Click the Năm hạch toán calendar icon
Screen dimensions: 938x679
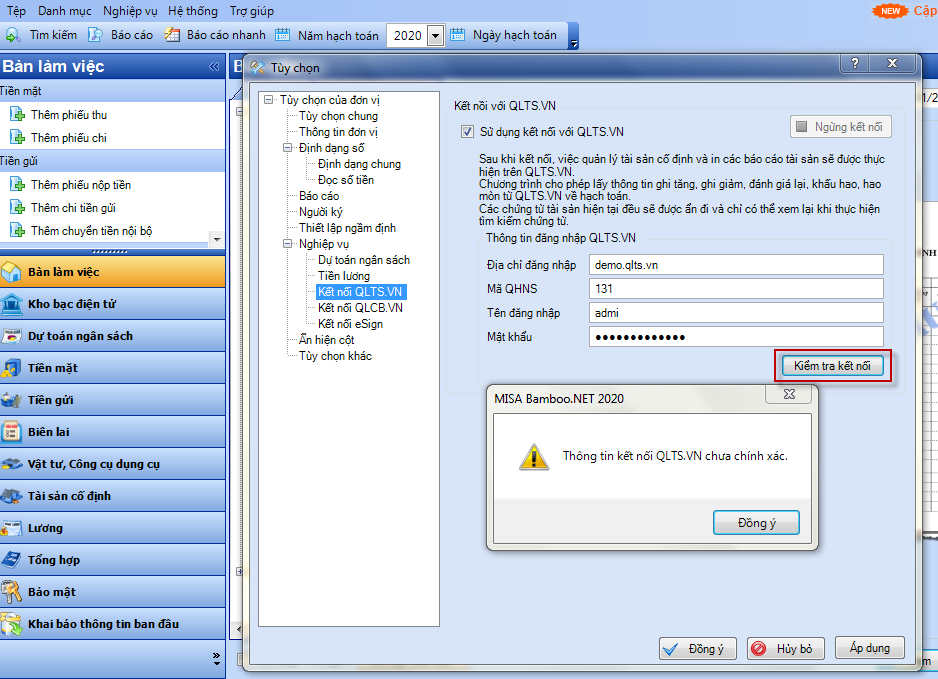[282, 35]
